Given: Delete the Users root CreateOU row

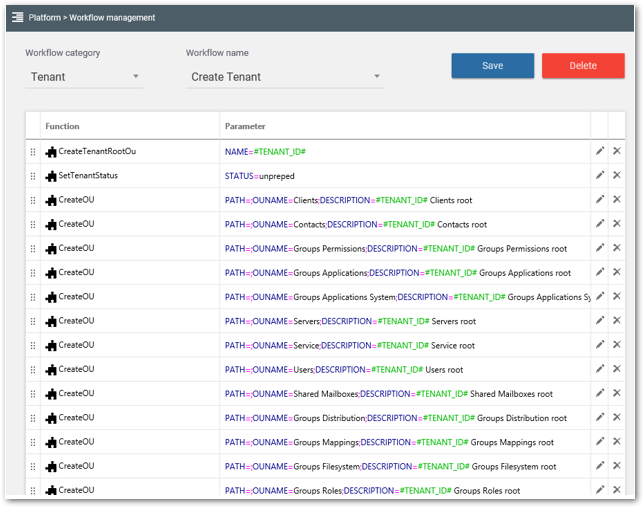Looking at the screenshot, I should tap(616, 369).
